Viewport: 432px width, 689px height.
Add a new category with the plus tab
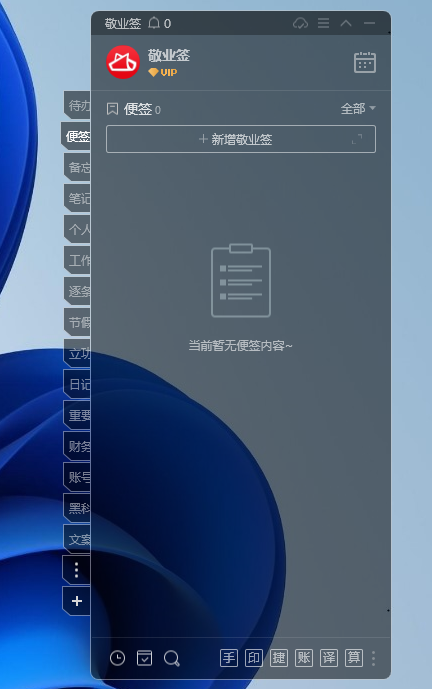pyautogui.click(x=77, y=601)
